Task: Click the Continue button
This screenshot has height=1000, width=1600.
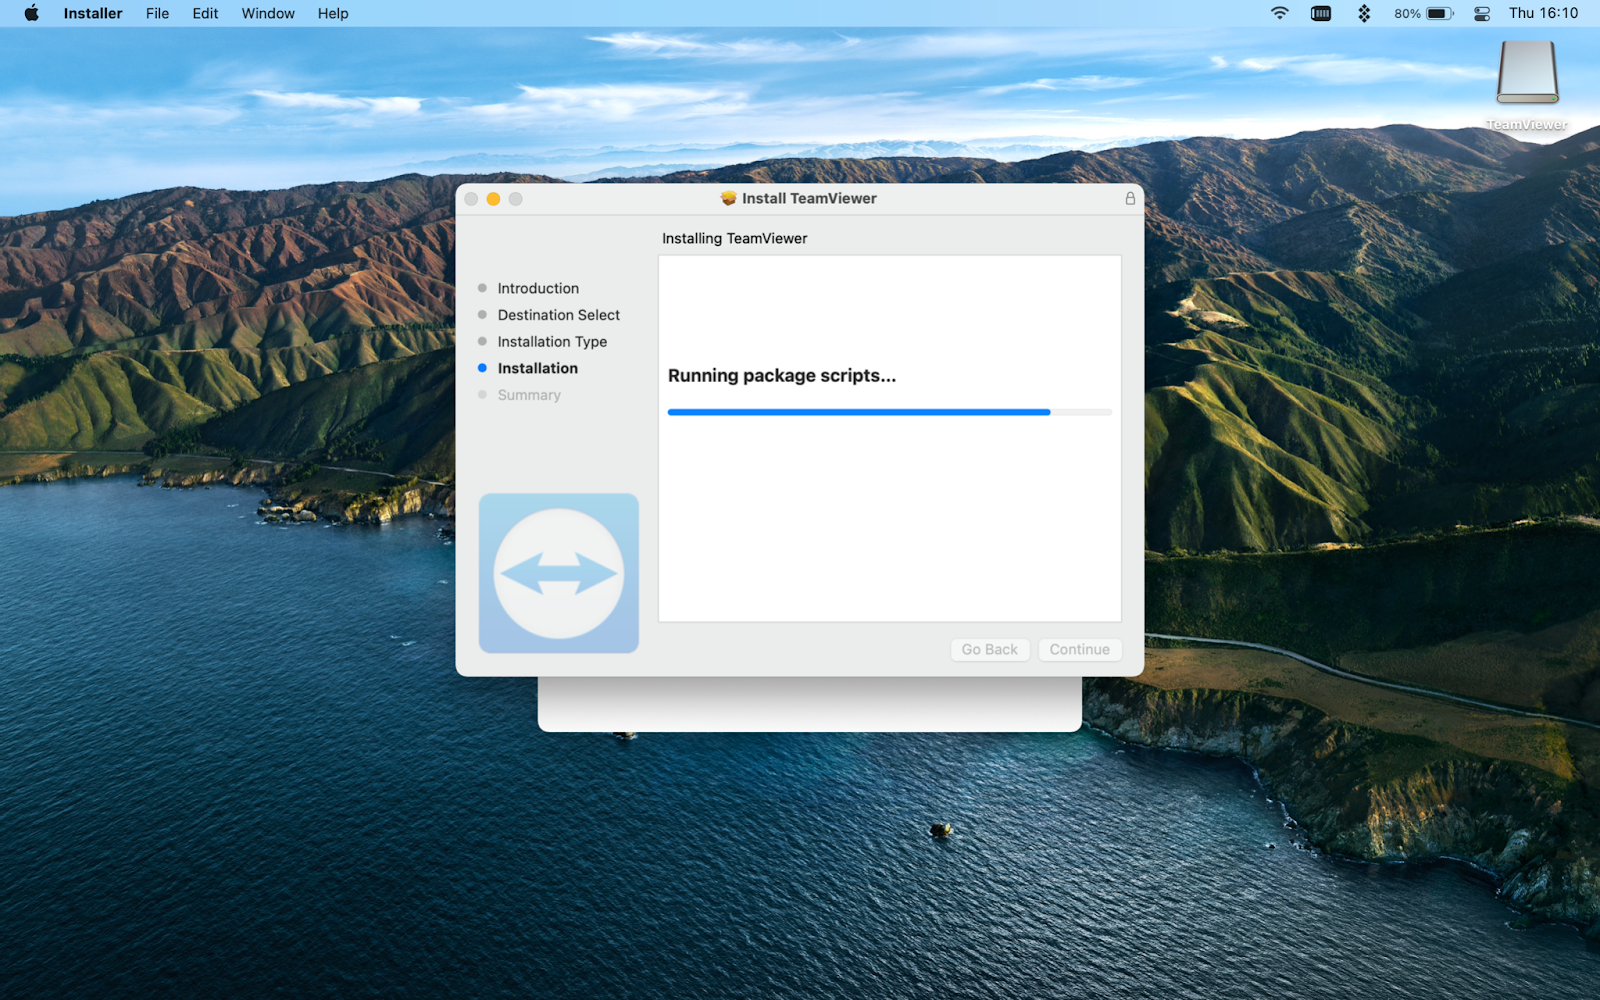Action: [x=1080, y=649]
